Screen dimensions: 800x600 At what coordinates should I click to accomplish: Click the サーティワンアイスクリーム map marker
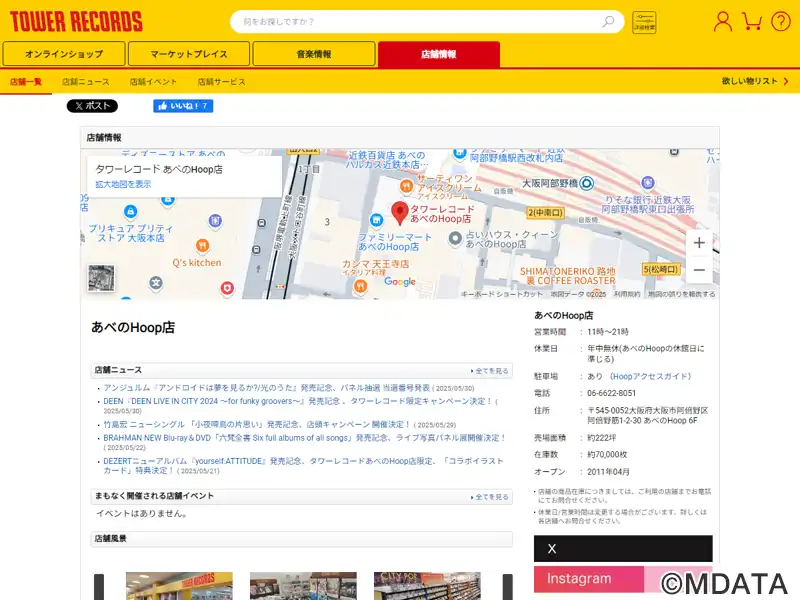[x=407, y=186]
